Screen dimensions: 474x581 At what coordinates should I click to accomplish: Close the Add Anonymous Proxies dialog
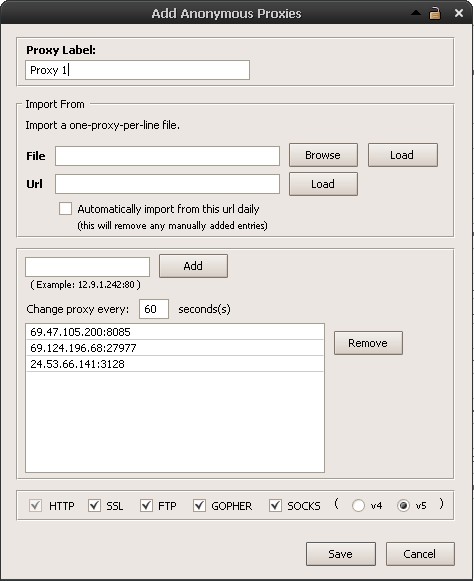pos(459,13)
